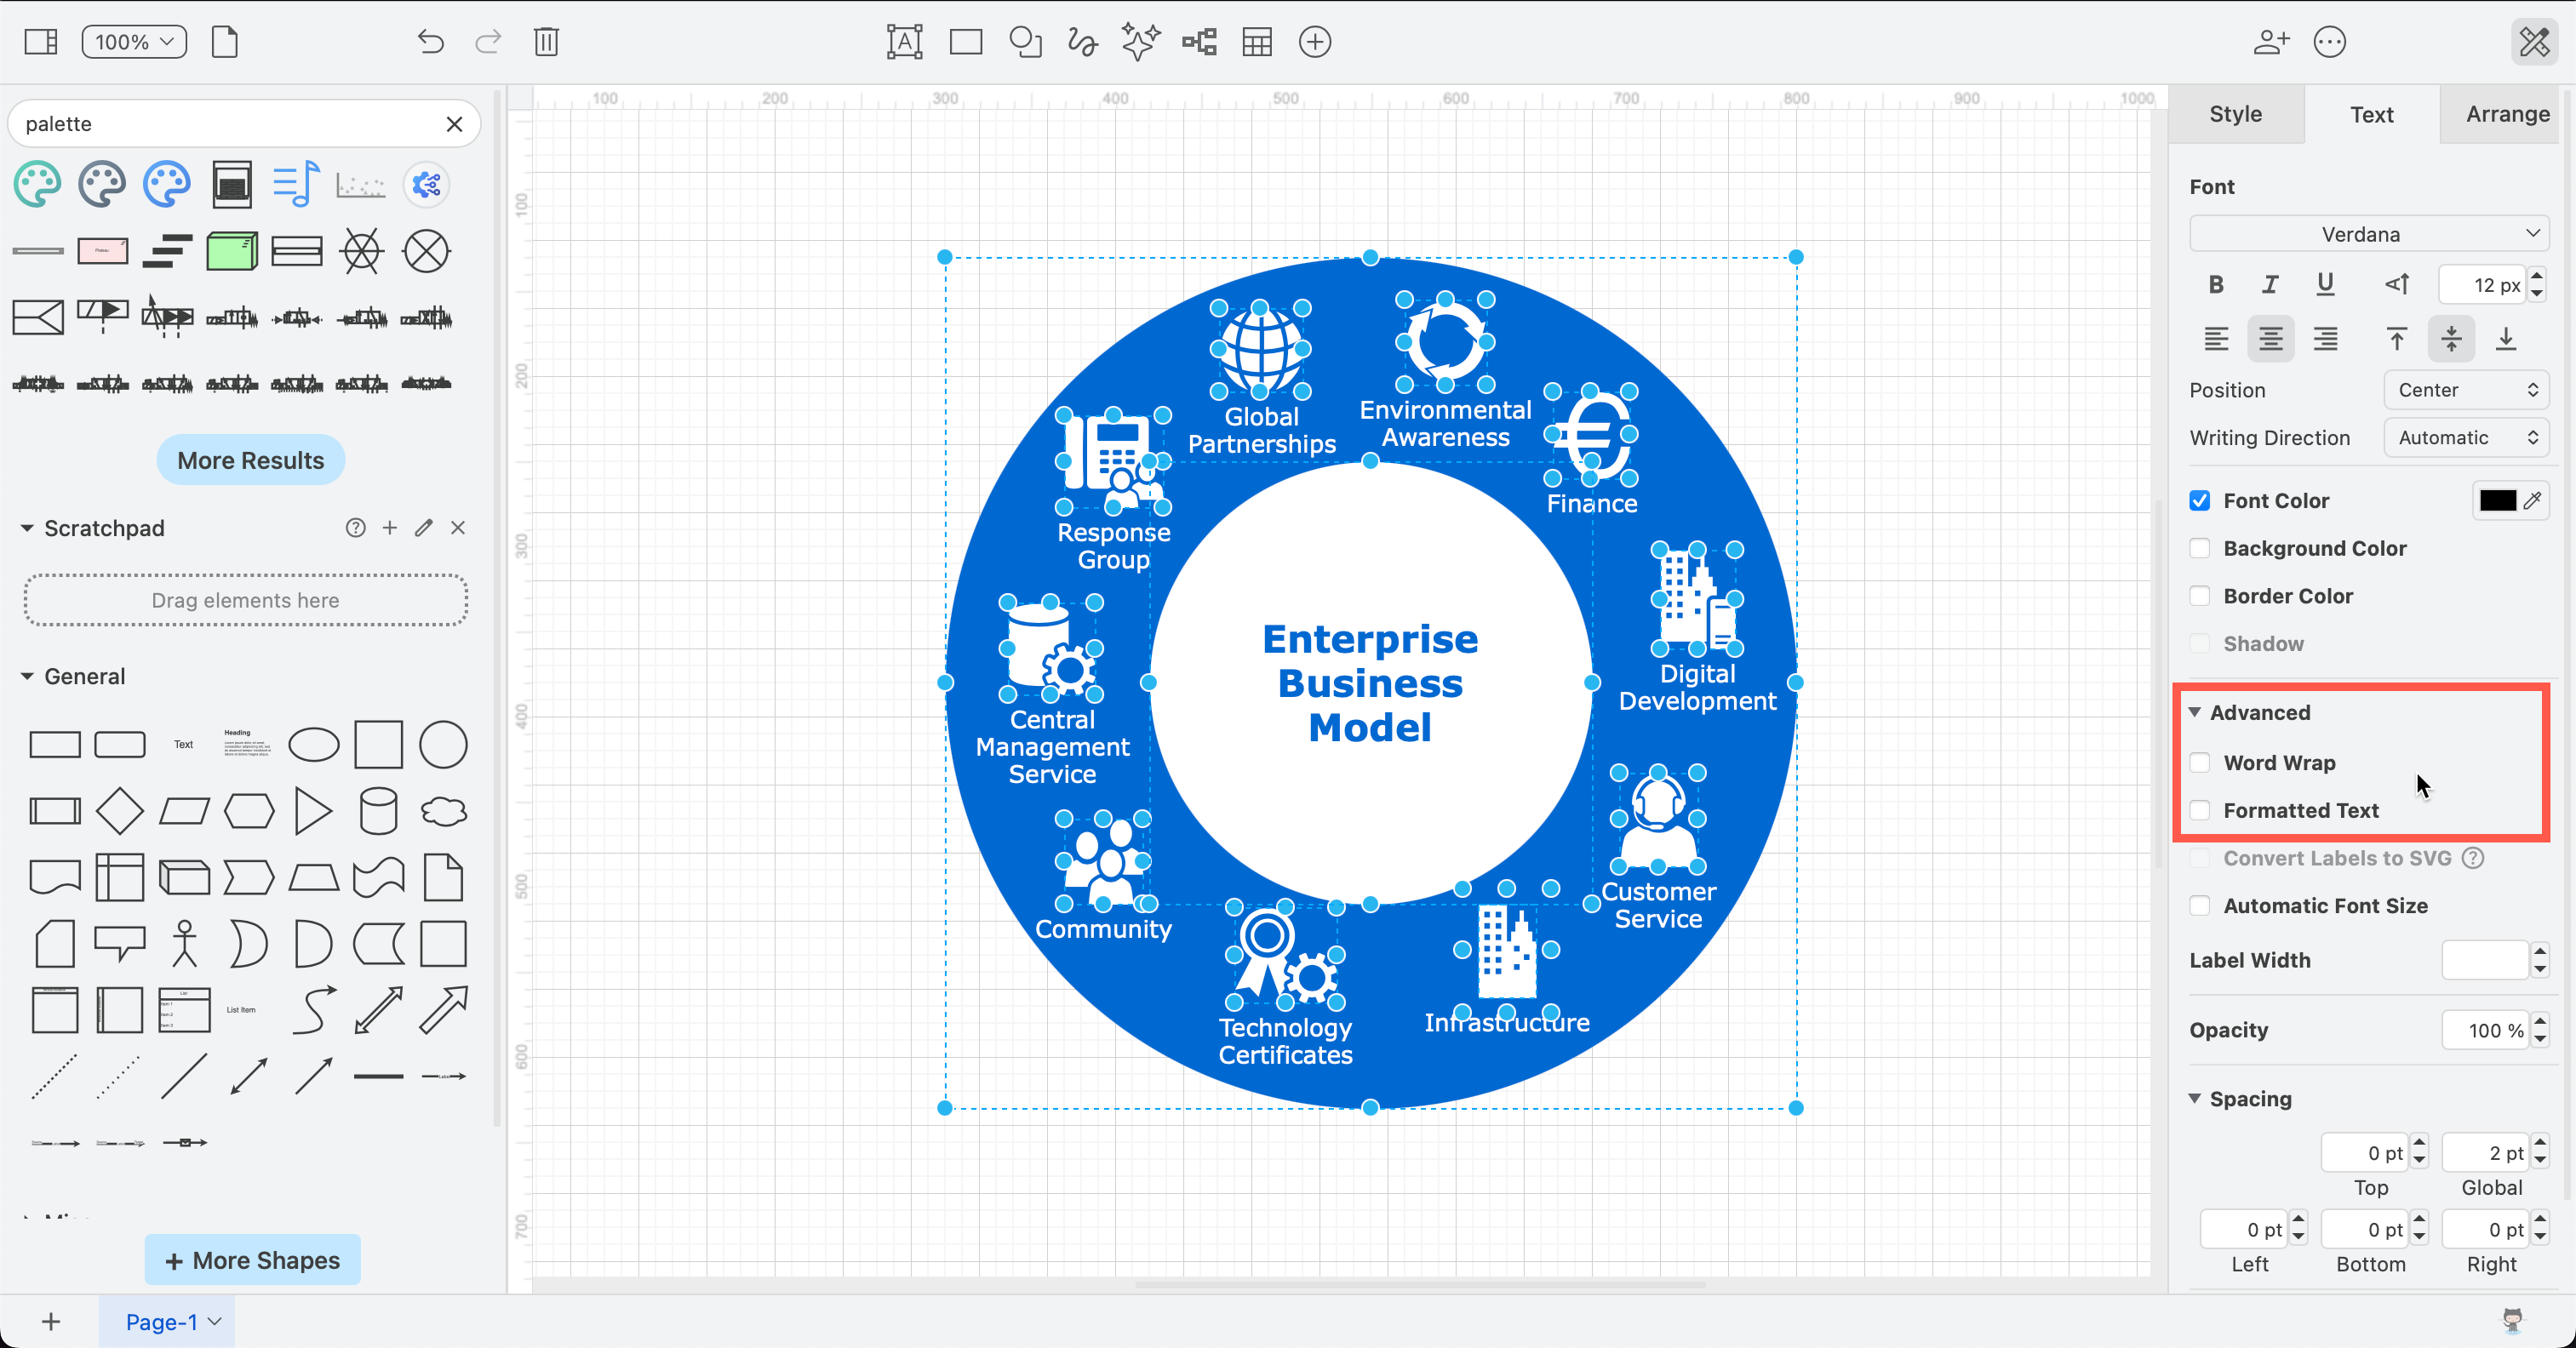
Task: Enable the Automatic Font Size checkbox
Action: [x=2199, y=906]
